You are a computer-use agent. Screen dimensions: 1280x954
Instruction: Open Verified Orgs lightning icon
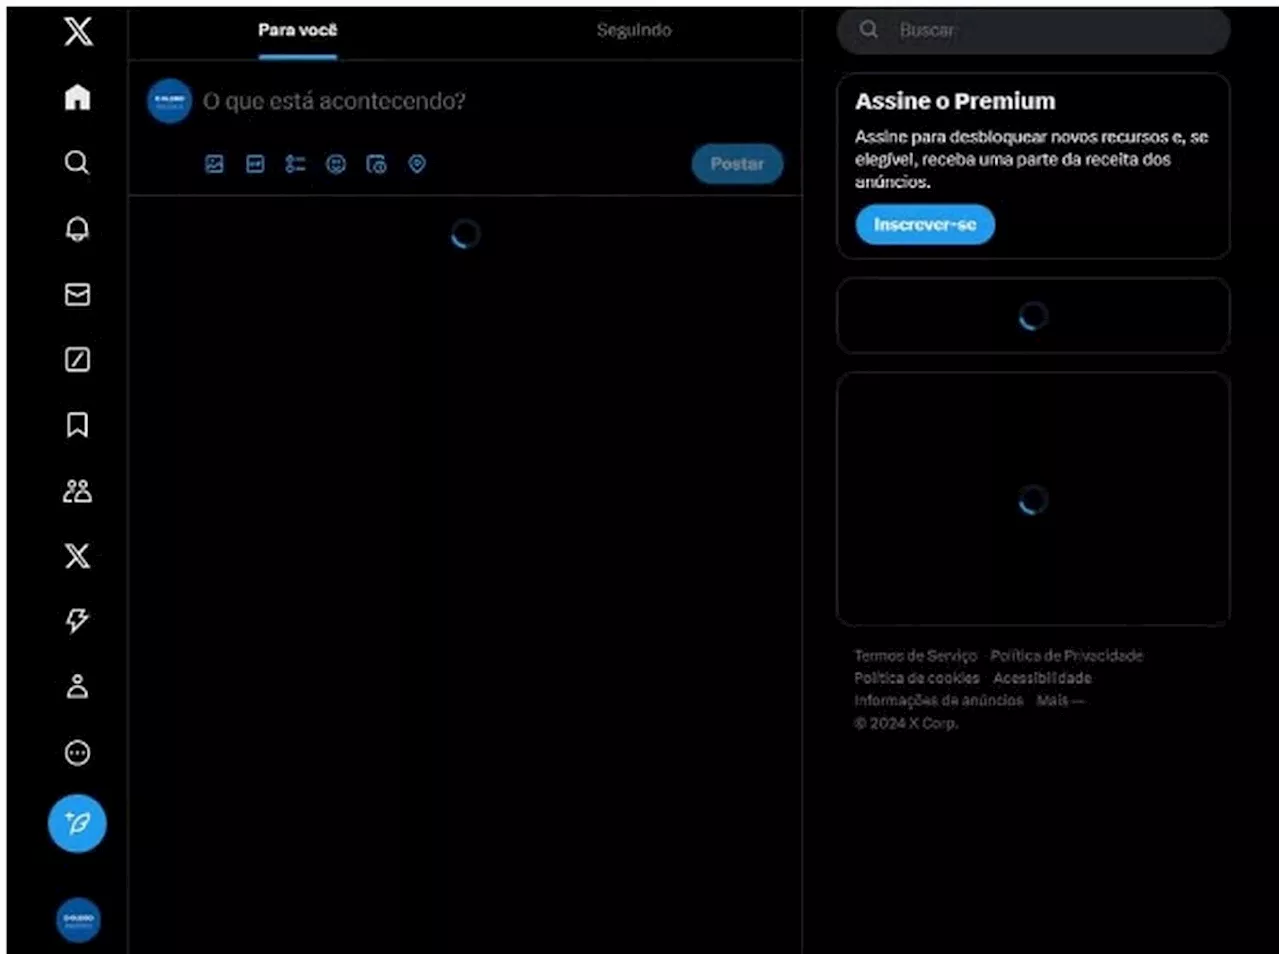pyautogui.click(x=77, y=621)
